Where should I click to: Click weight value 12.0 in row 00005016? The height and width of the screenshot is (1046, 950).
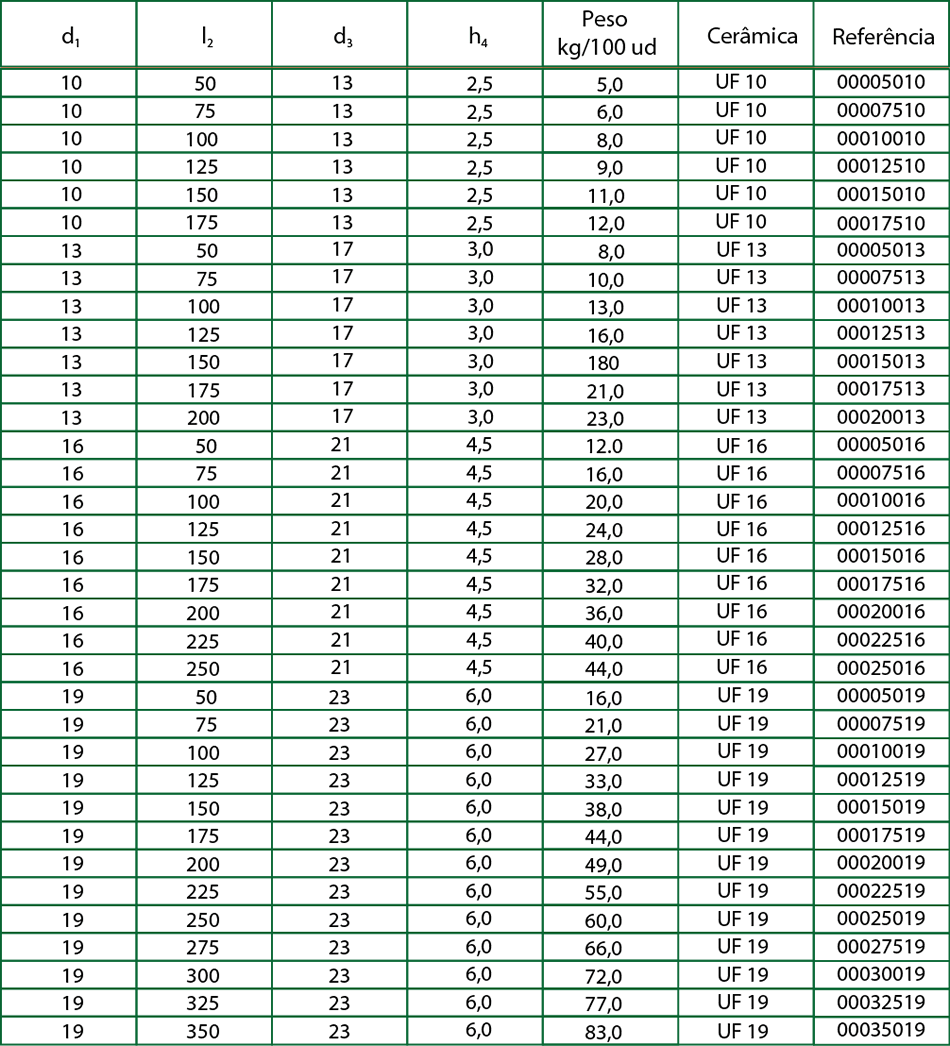tap(604, 446)
